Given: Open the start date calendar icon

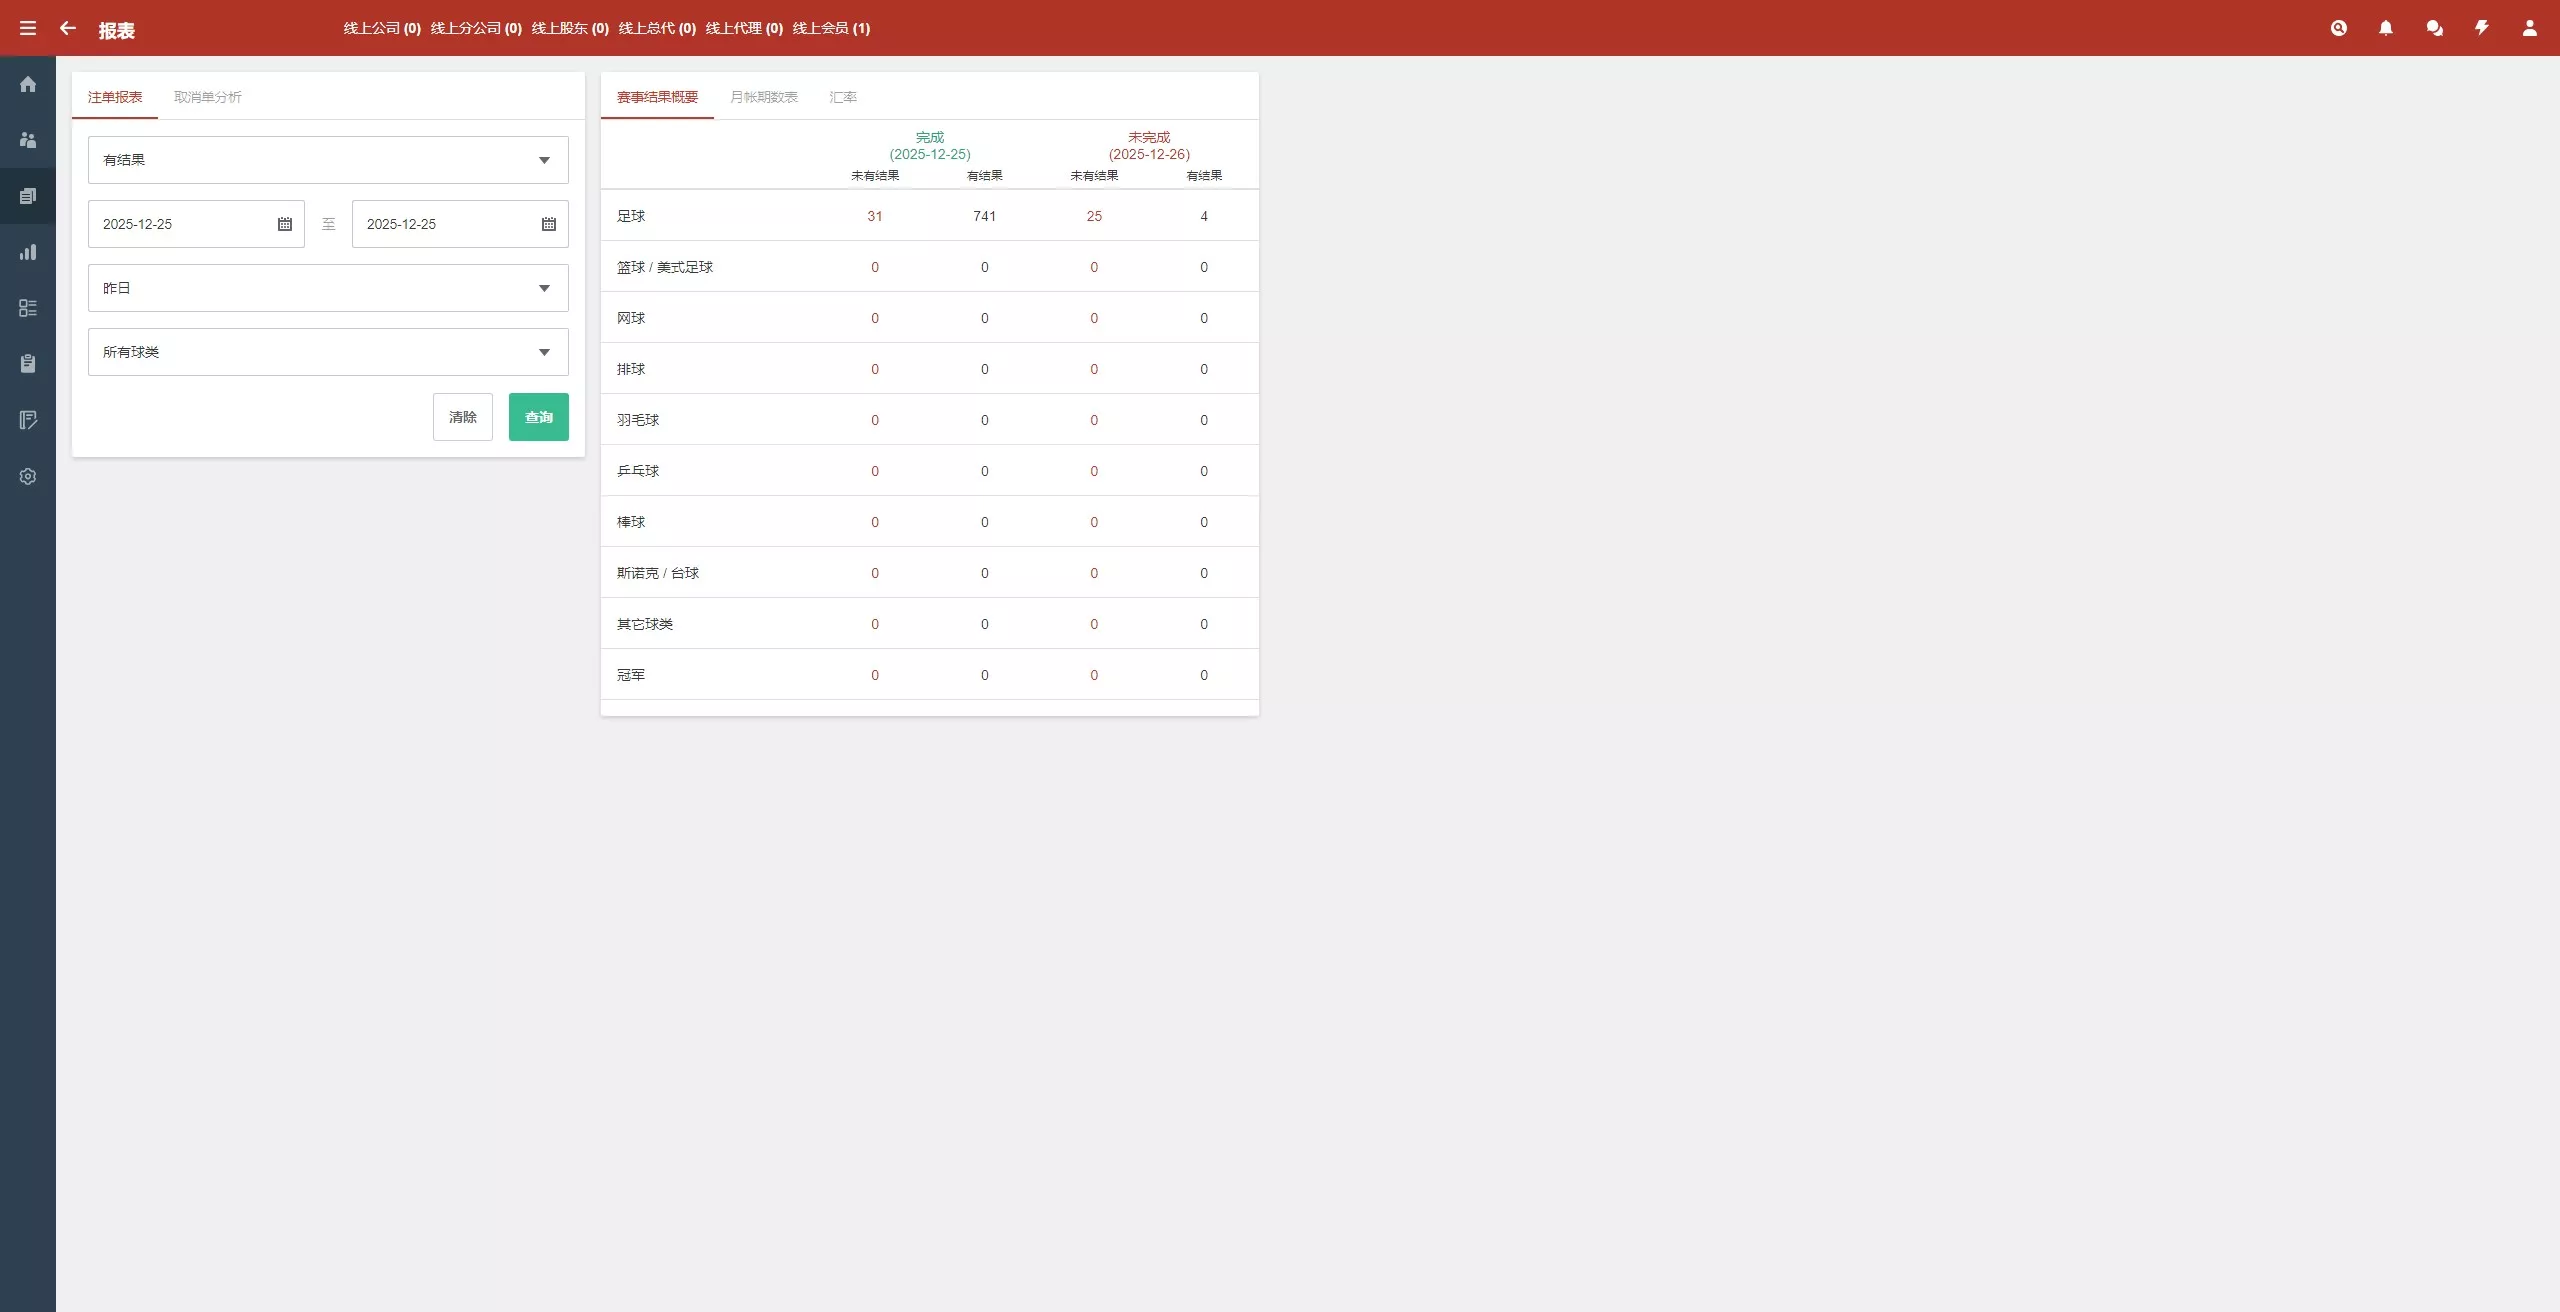Looking at the screenshot, I should pyautogui.click(x=285, y=224).
